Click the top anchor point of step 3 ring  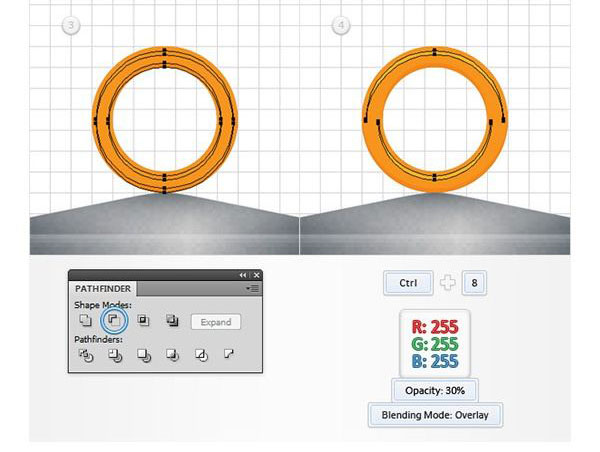165,51
